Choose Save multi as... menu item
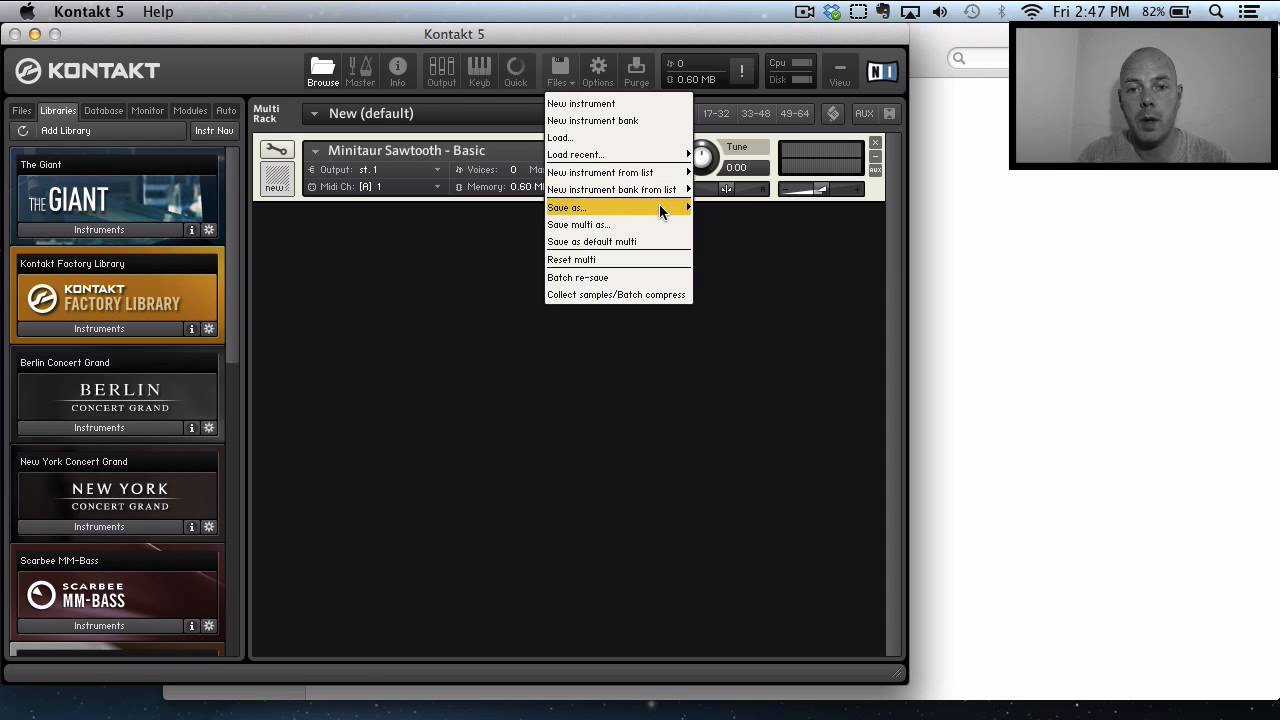1280x720 pixels. pyautogui.click(x=618, y=225)
